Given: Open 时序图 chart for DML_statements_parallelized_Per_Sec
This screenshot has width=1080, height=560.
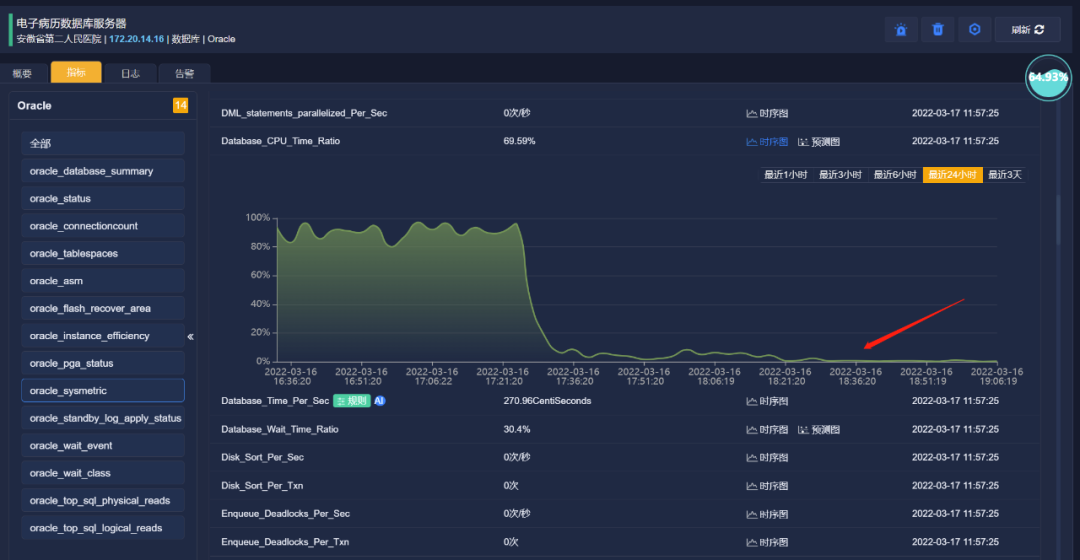Looking at the screenshot, I should tap(767, 113).
